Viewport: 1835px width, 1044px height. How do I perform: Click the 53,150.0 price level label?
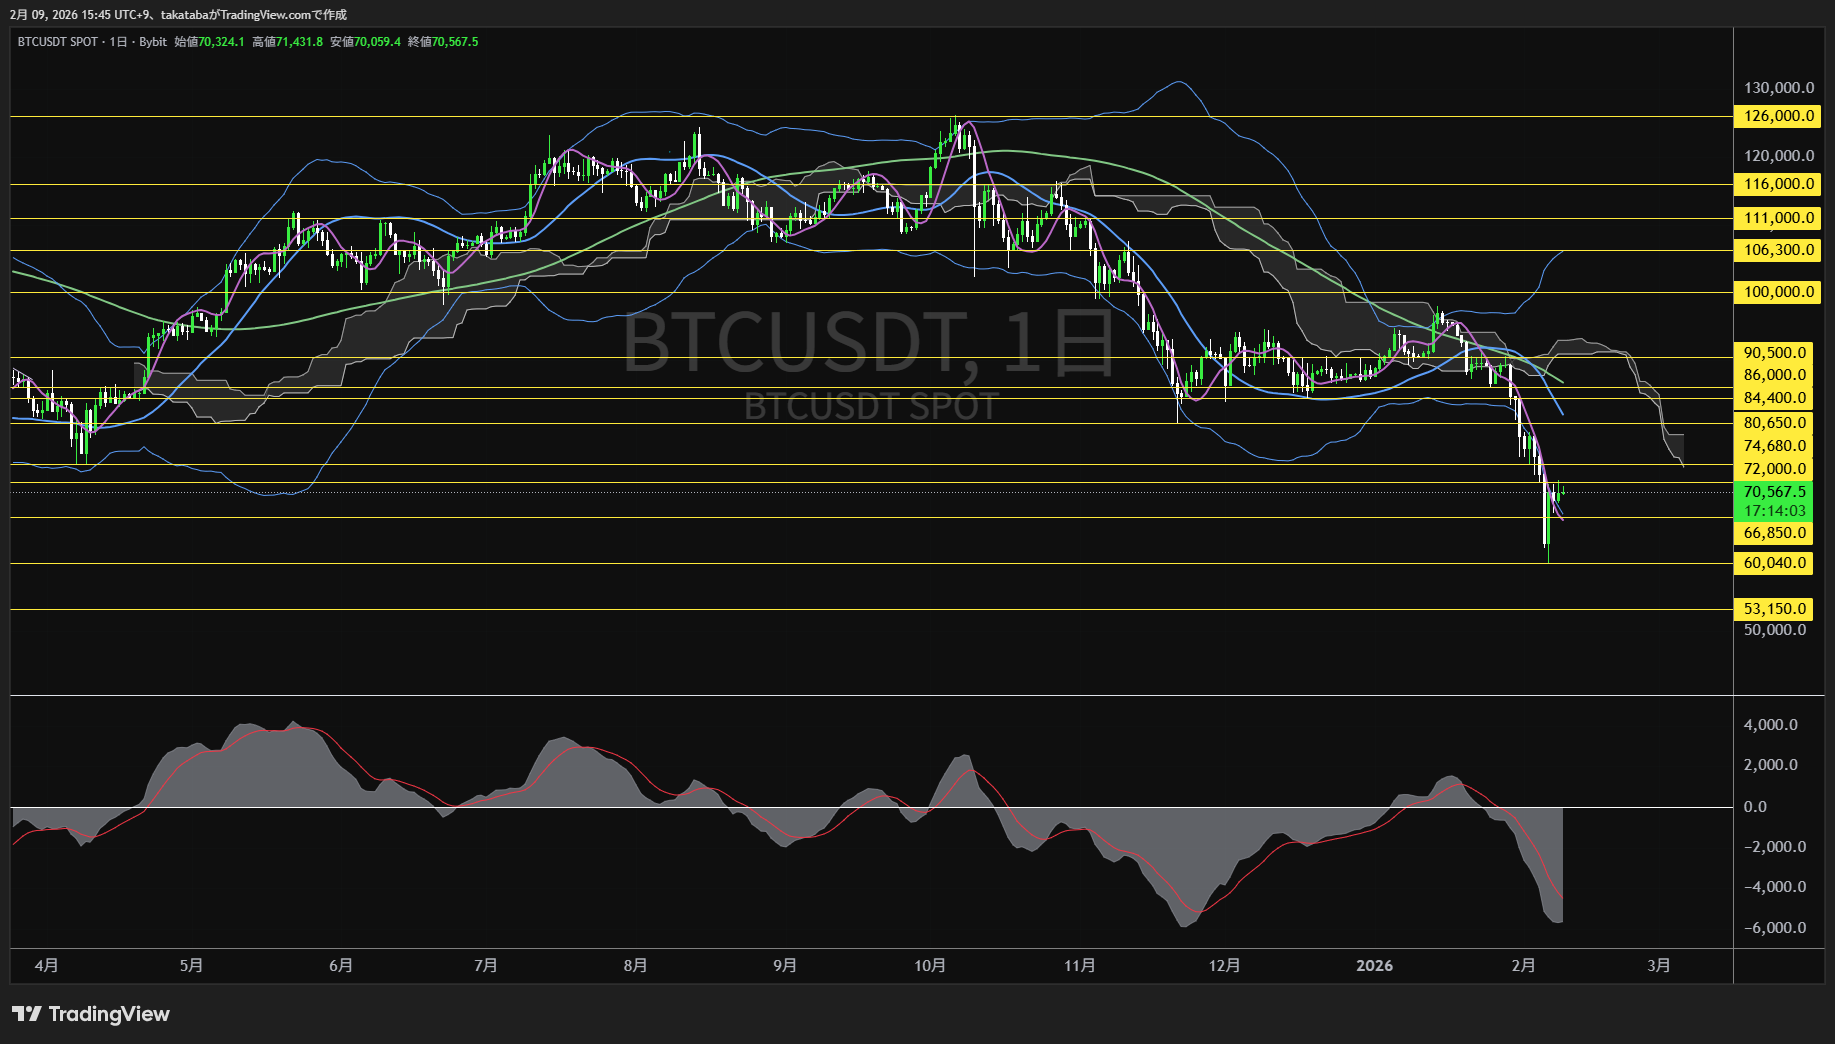(1775, 609)
